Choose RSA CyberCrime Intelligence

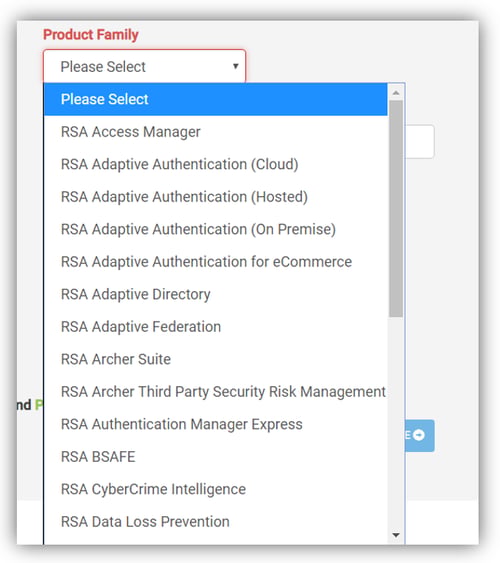(x=215, y=489)
